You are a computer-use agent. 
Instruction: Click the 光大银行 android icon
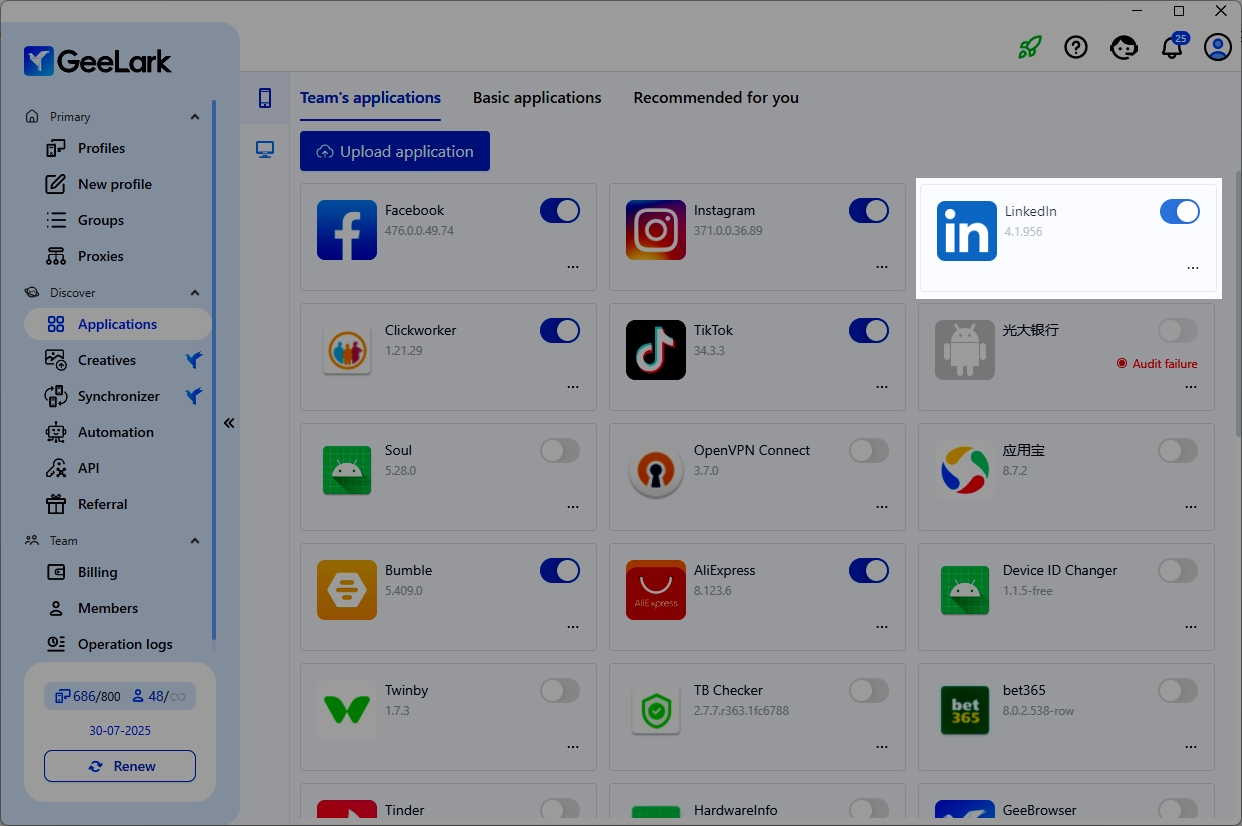click(x=965, y=350)
